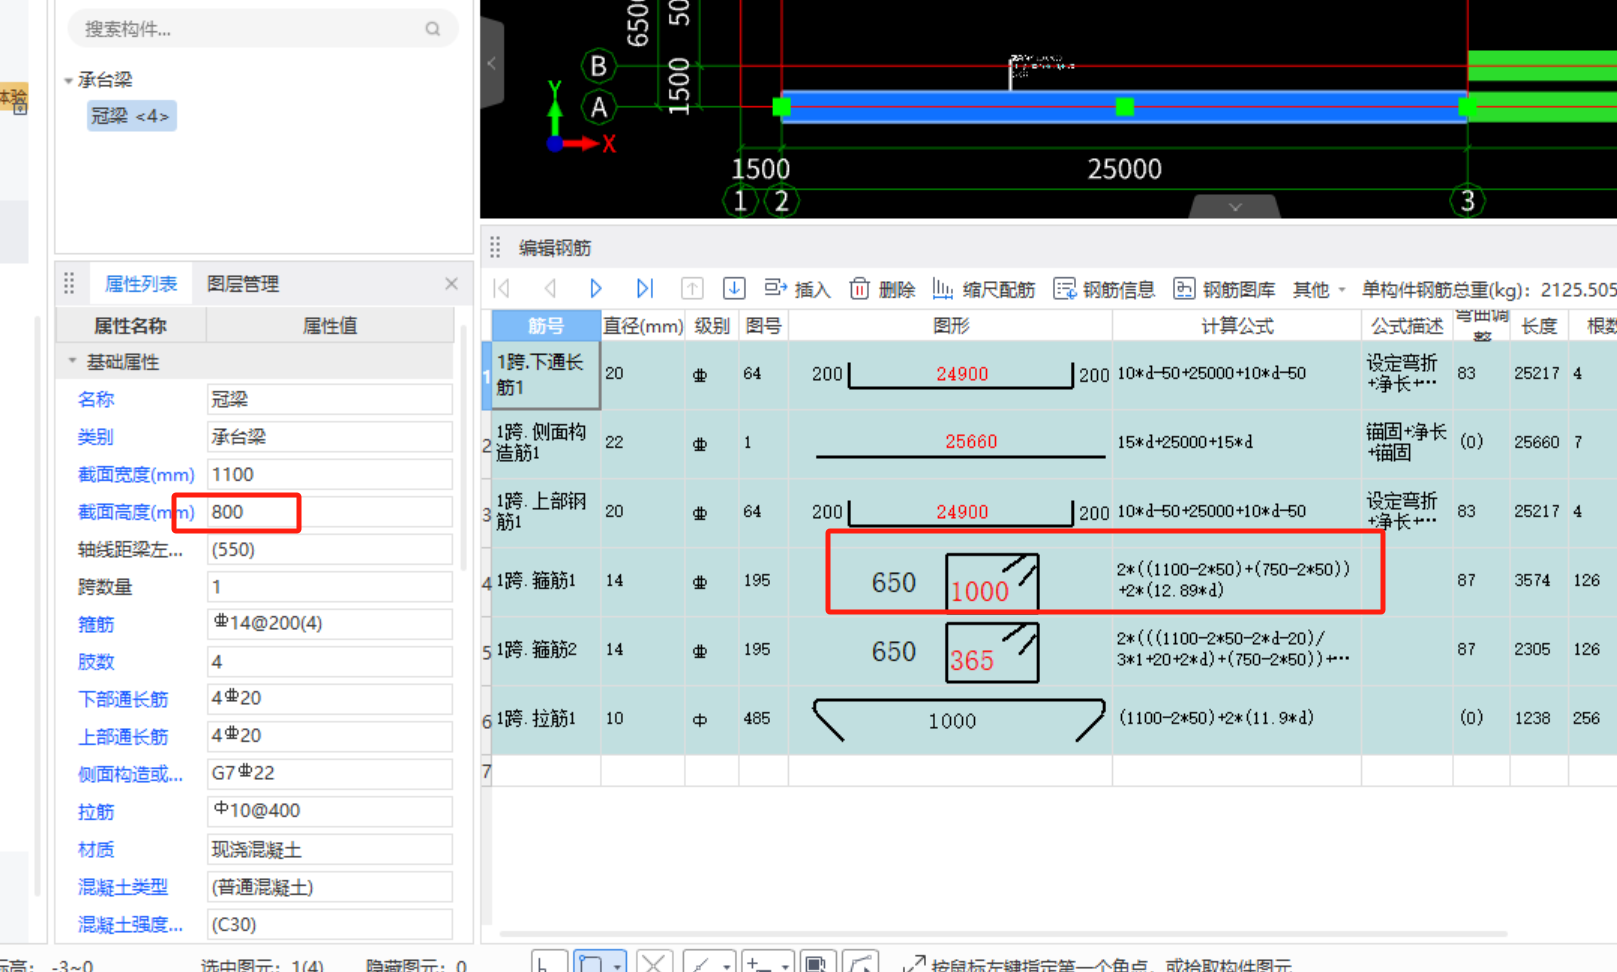Move rebar row up icon
The width and height of the screenshot is (1617, 972).
[691, 289]
